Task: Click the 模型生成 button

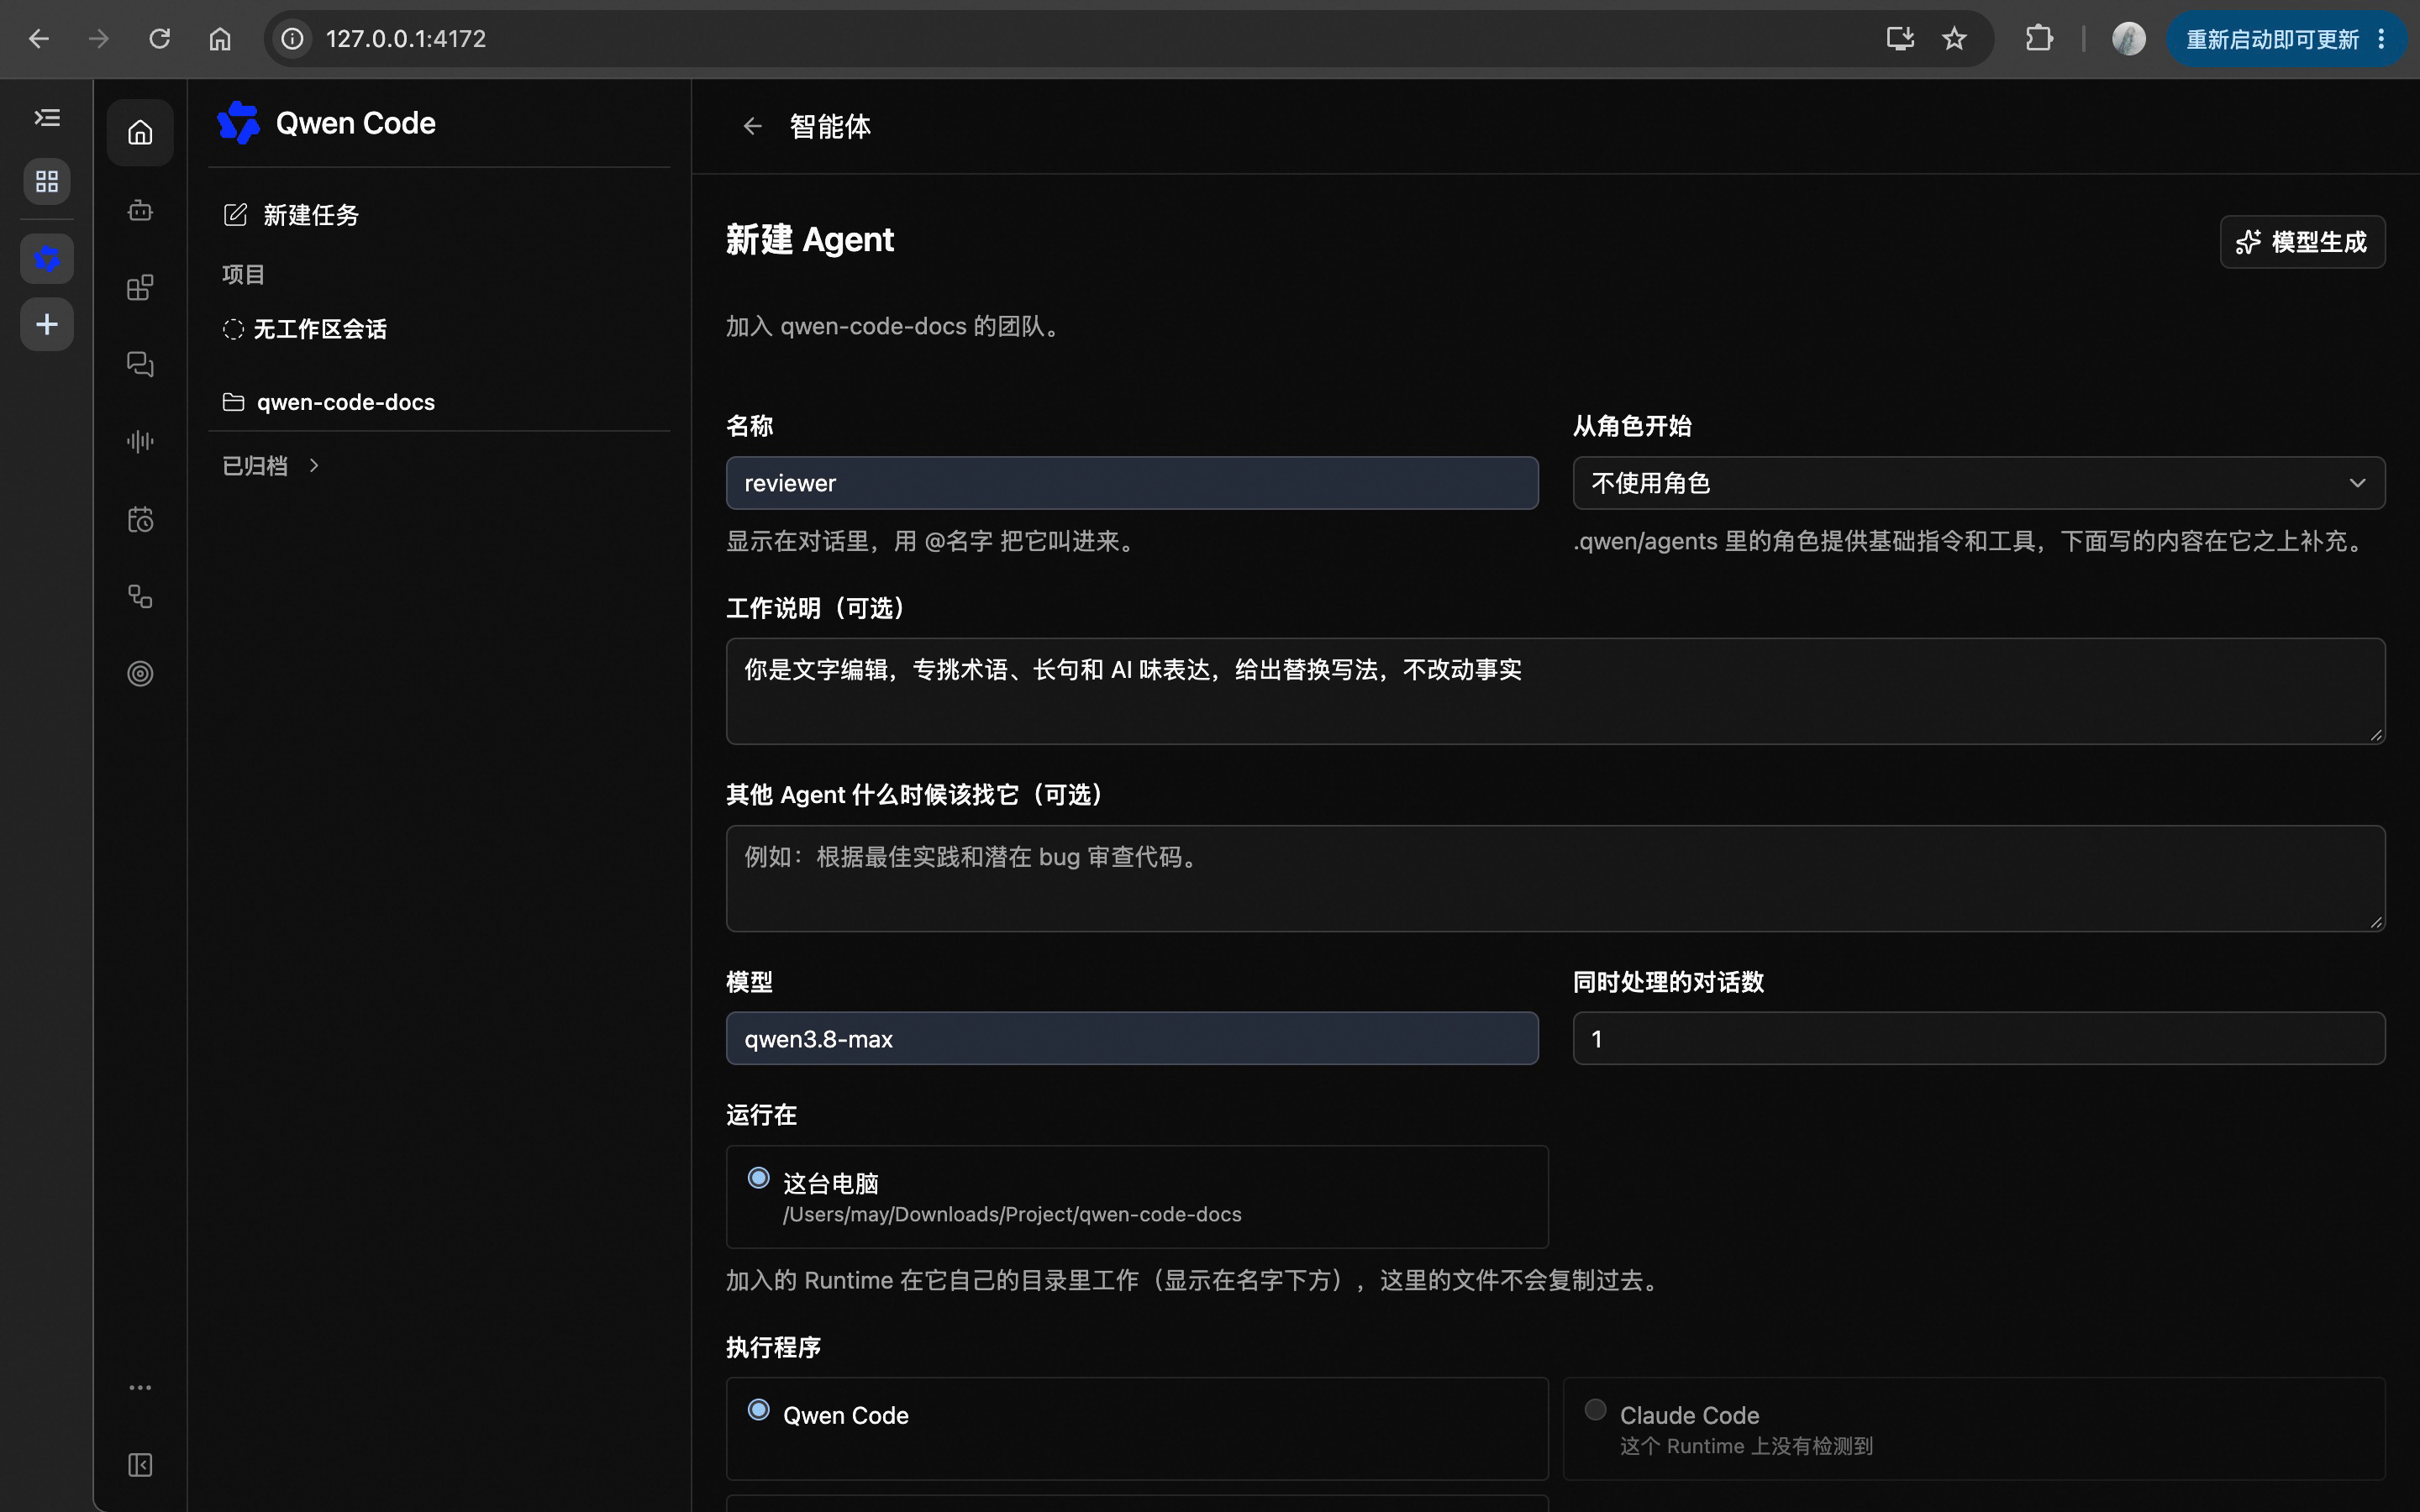Action: (2302, 242)
